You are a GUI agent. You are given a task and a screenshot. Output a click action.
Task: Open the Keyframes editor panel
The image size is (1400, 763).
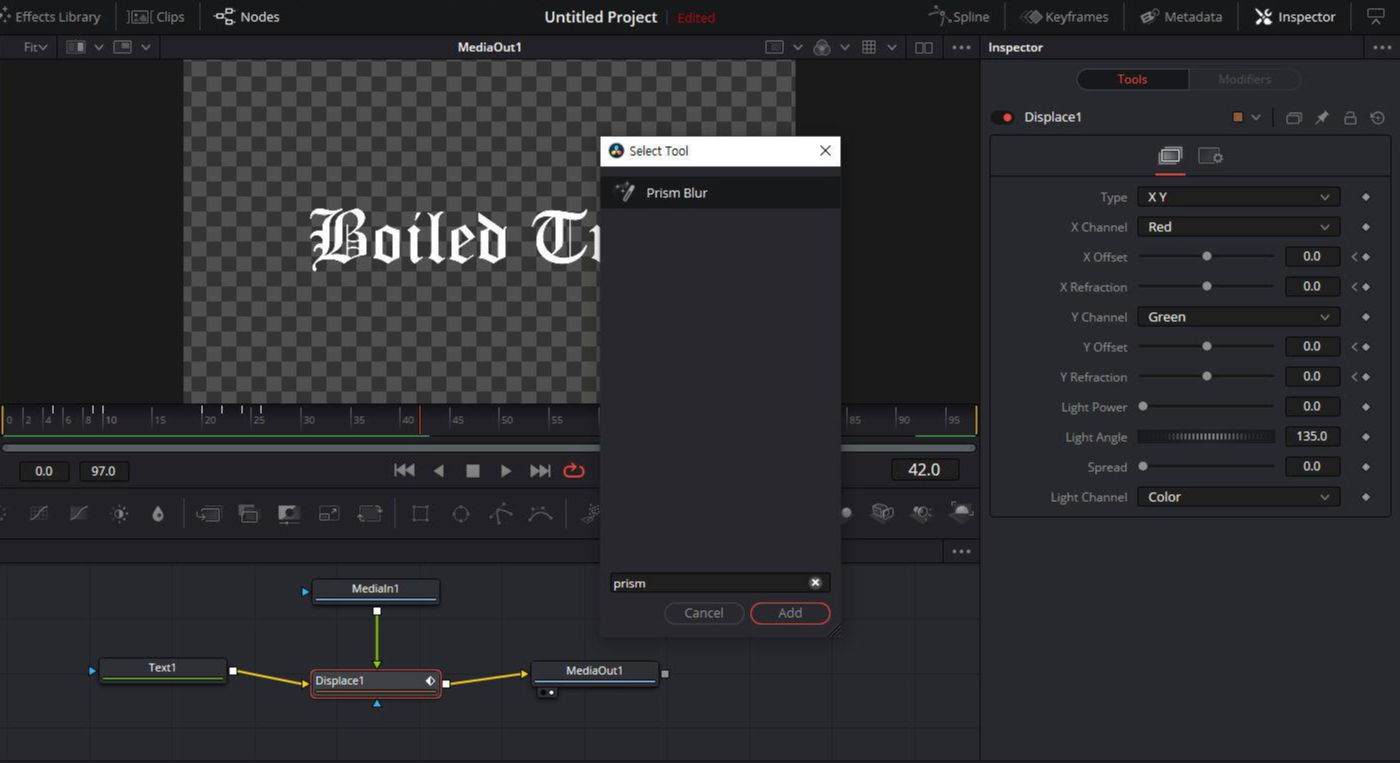point(1063,17)
